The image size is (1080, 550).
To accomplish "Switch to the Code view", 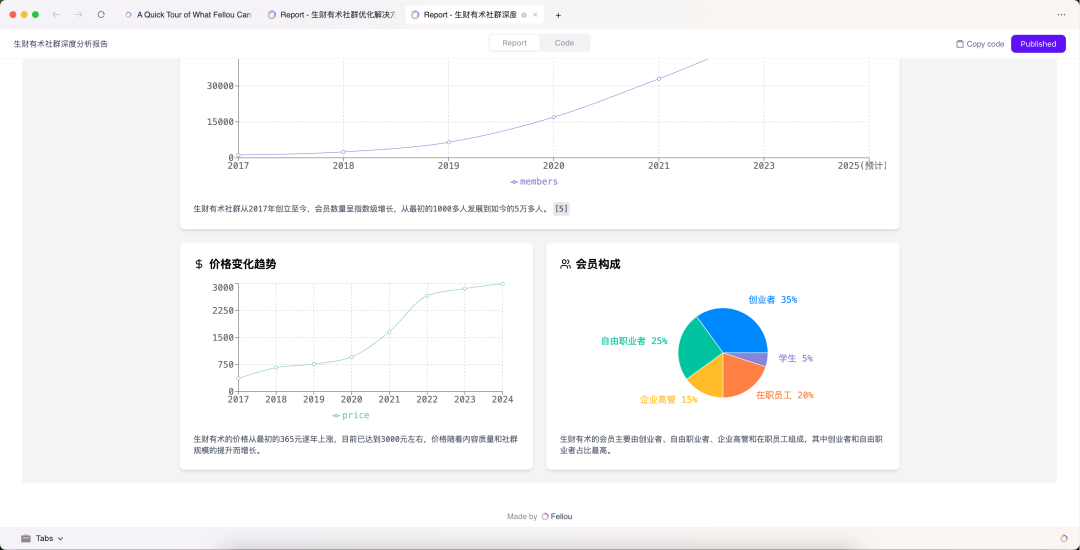I will (x=564, y=43).
